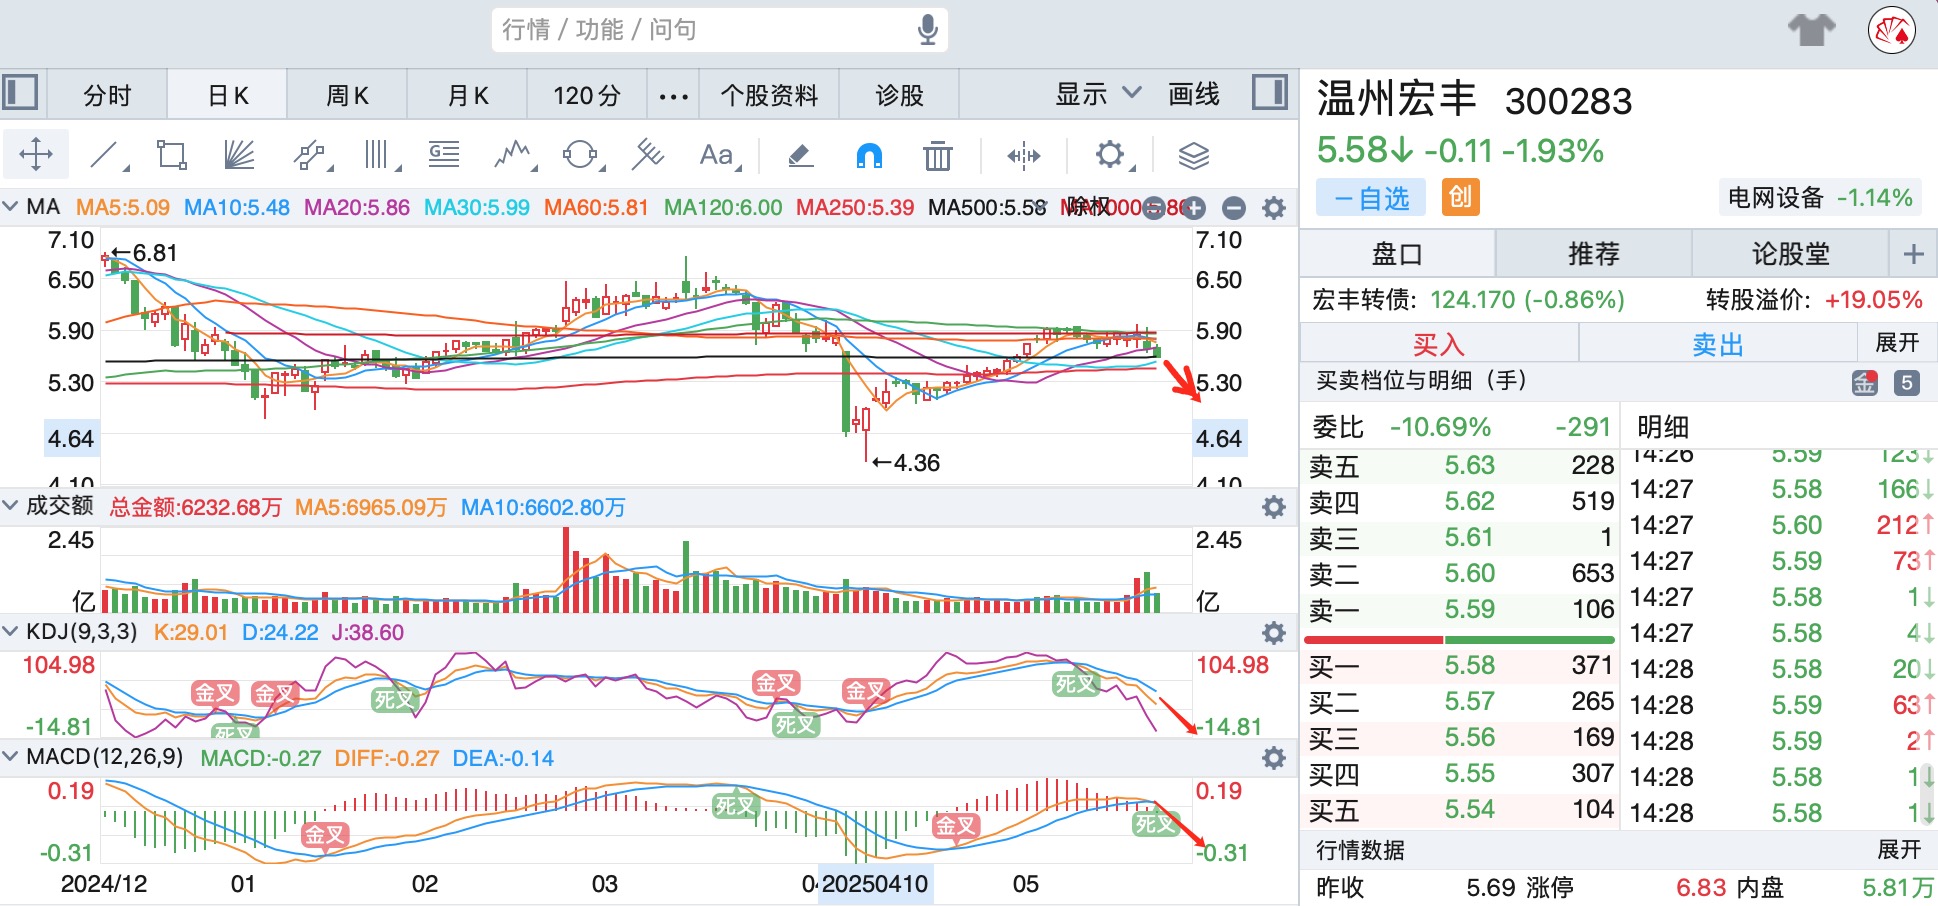Open the 诊股 diagnosis tab

pyautogui.click(x=899, y=95)
